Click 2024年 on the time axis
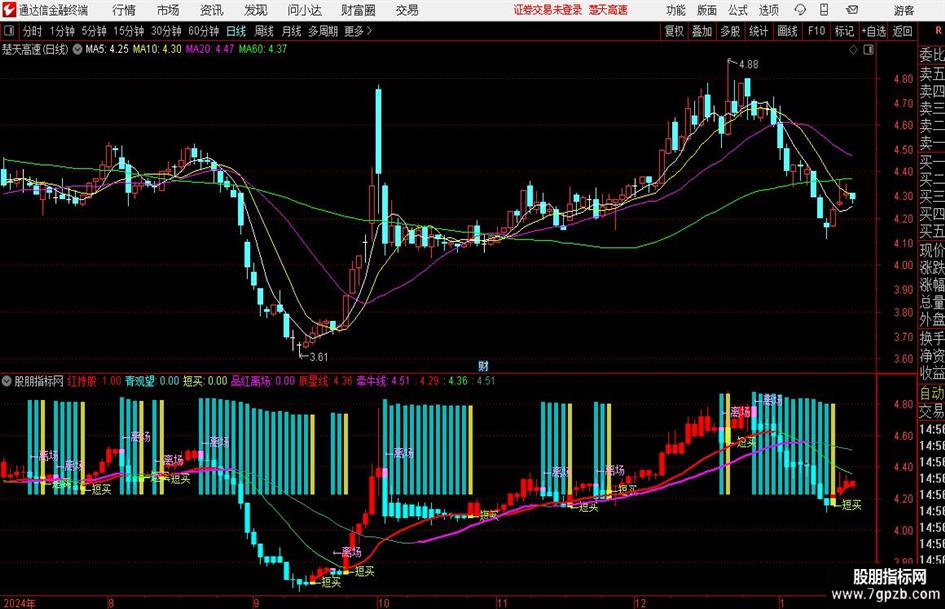This screenshot has height=609, width=945. click(x=19, y=602)
